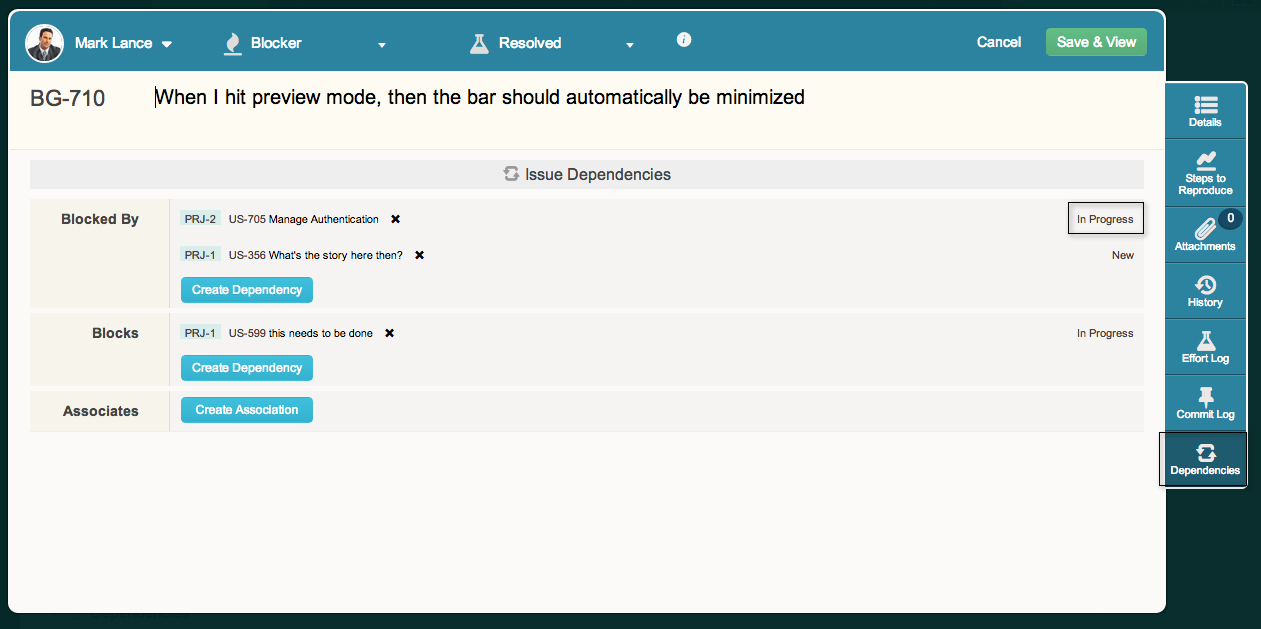This screenshot has height=629, width=1261.
Task: Click Create Dependency under Blocked By
Action: click(x=246, y=290)
